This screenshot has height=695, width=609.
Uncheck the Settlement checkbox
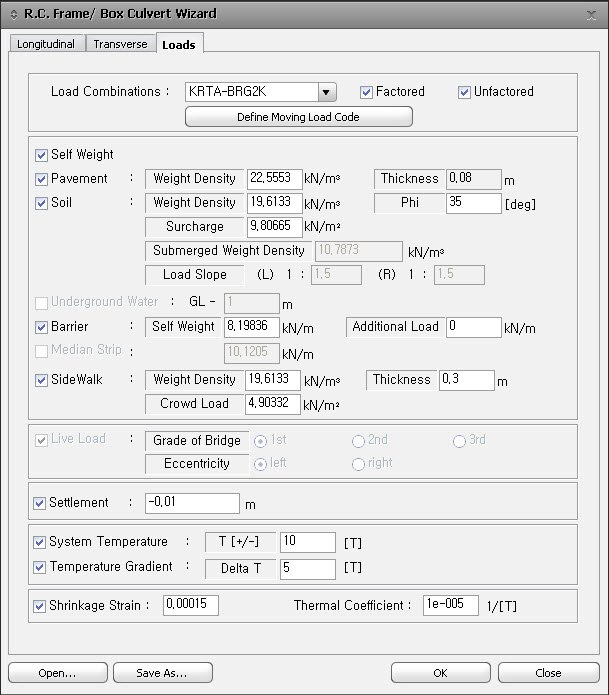click(41, 503)
